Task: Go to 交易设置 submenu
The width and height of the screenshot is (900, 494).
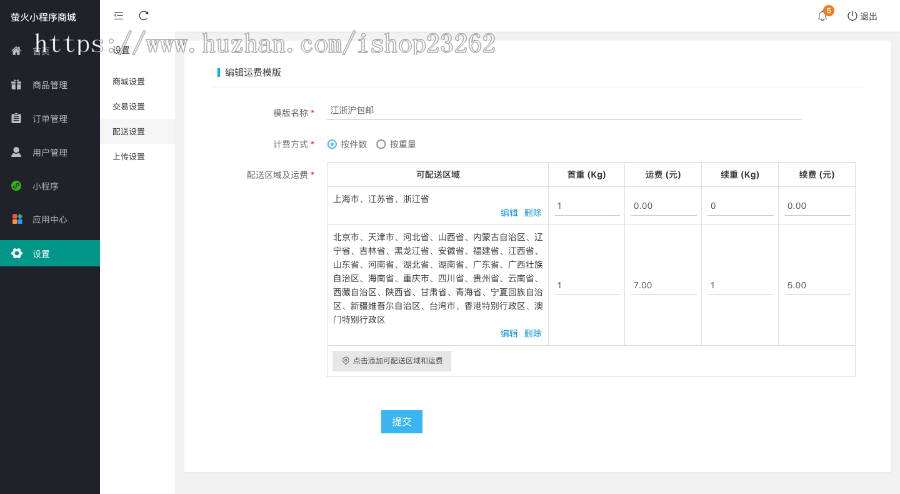Action: [x=129, y=107]
